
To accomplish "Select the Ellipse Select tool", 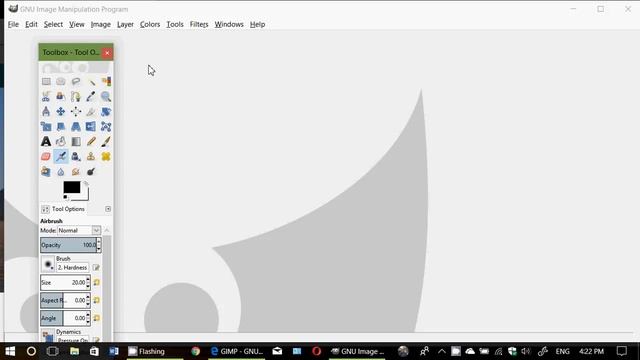I will coord(61,82).
